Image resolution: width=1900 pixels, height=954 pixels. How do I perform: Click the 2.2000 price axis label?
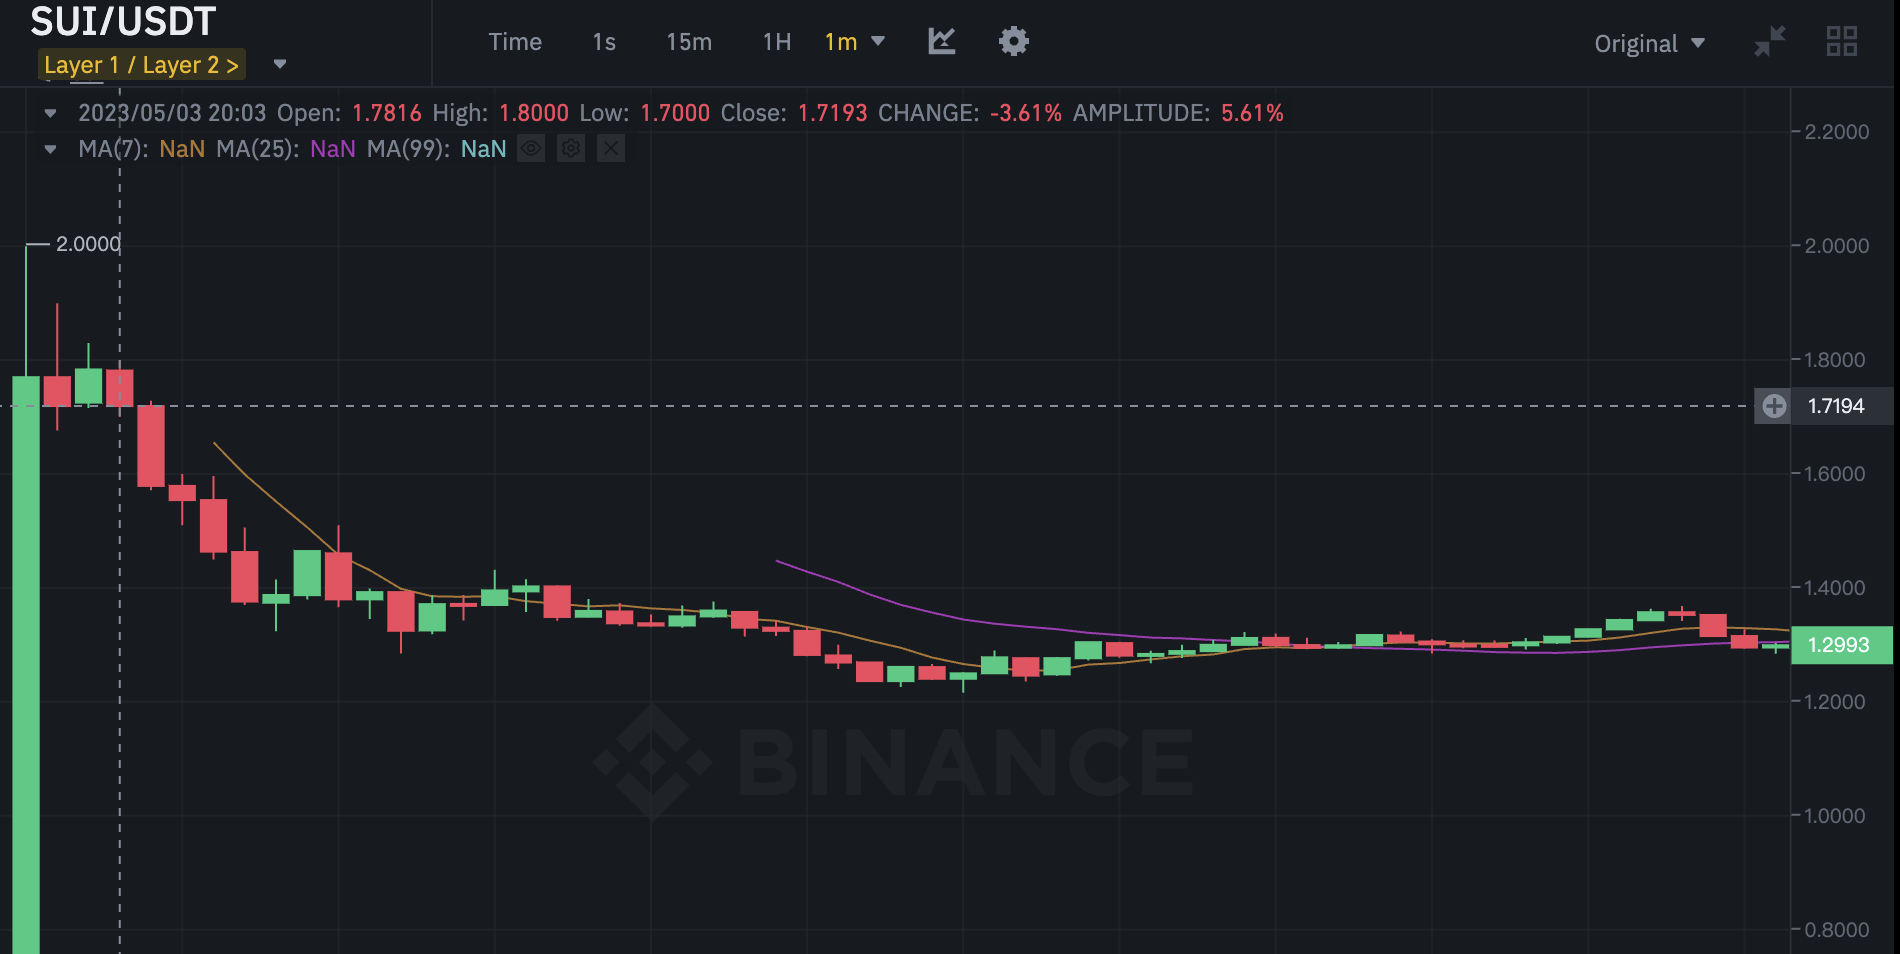(1837, 132)
